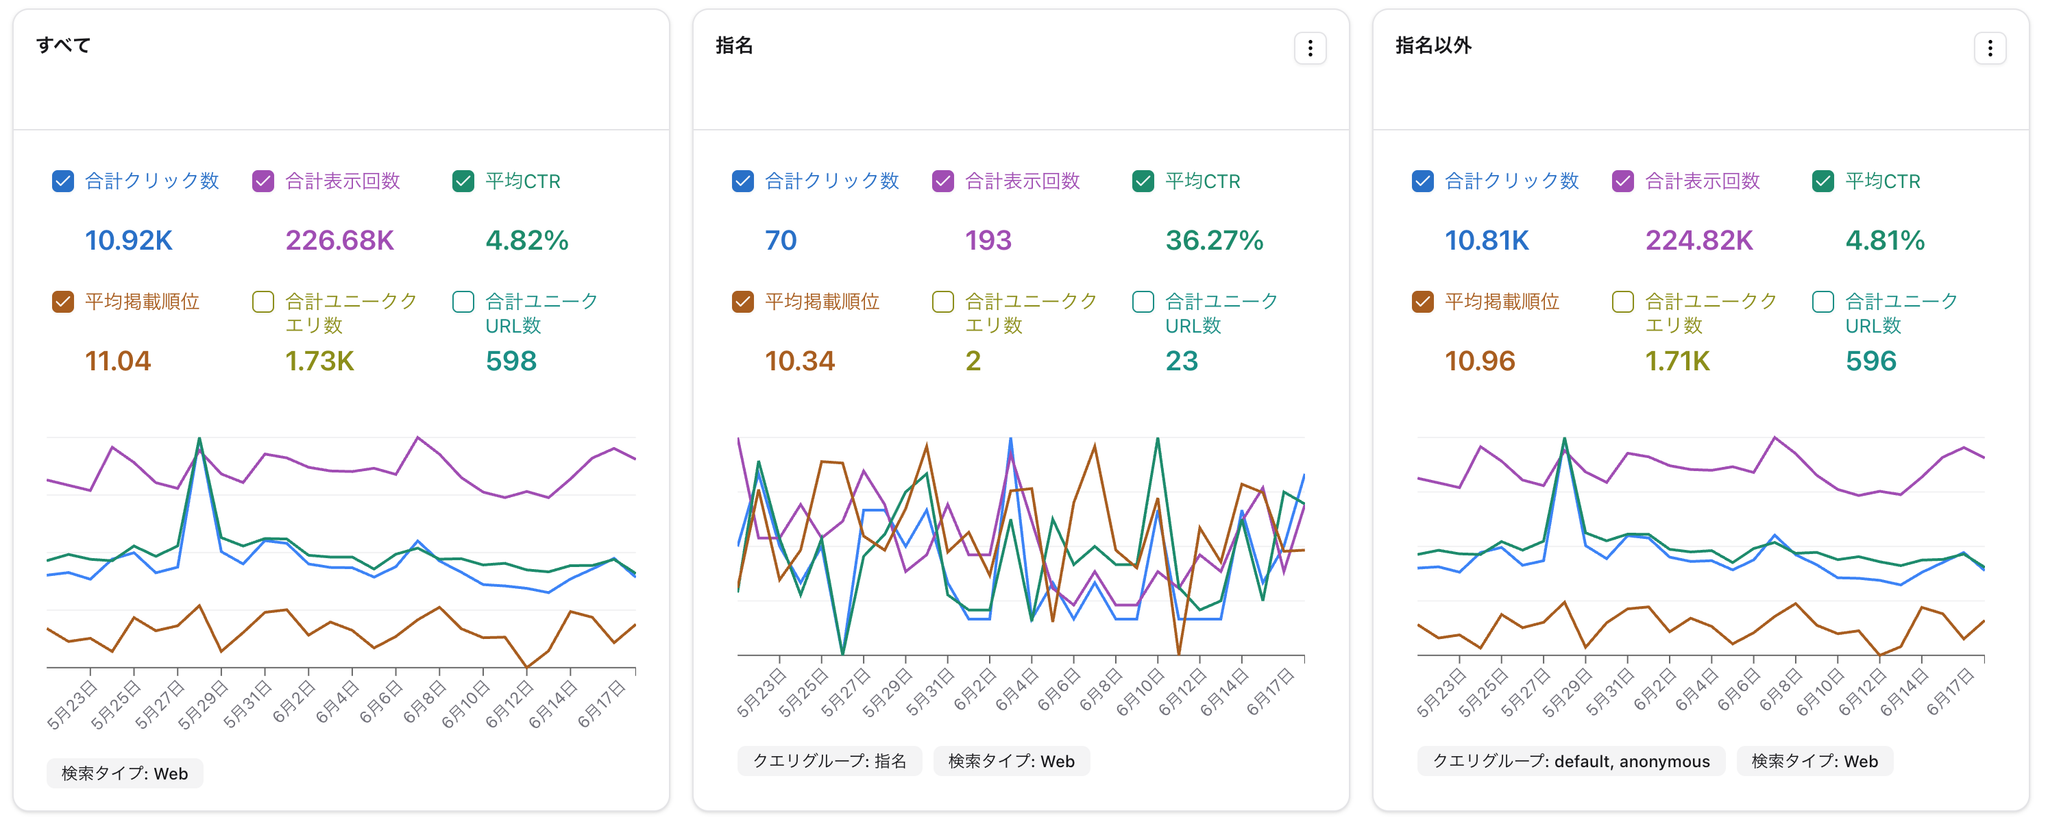Open the three-dot menu on the 指名以外 card

coord(1990,48)
